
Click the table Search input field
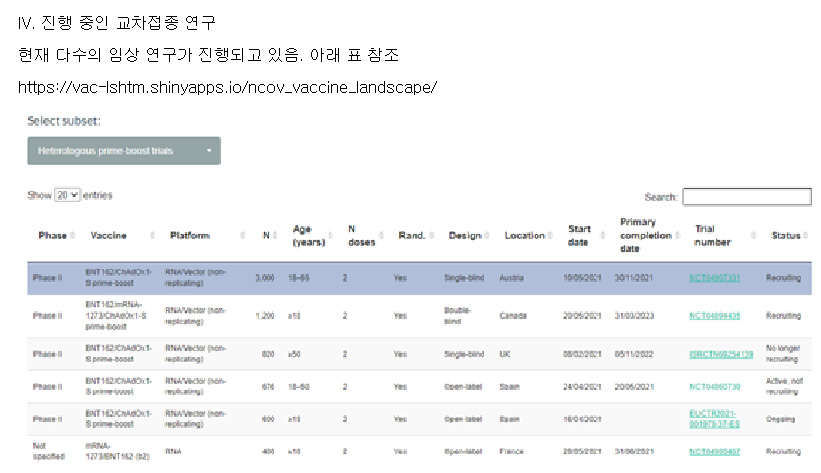point(746,197)
